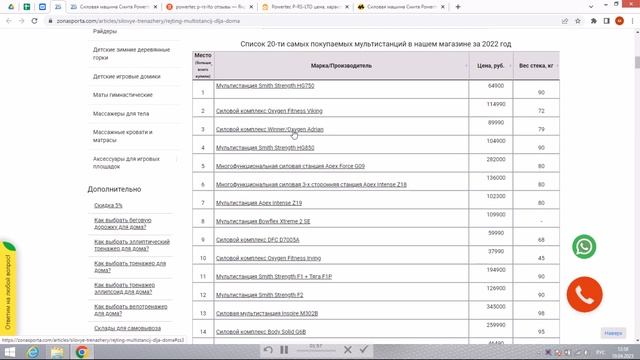Click the page vertical scrollbar thumb
The width and height of the screenshot is (640, 360).
pos(637,62)
